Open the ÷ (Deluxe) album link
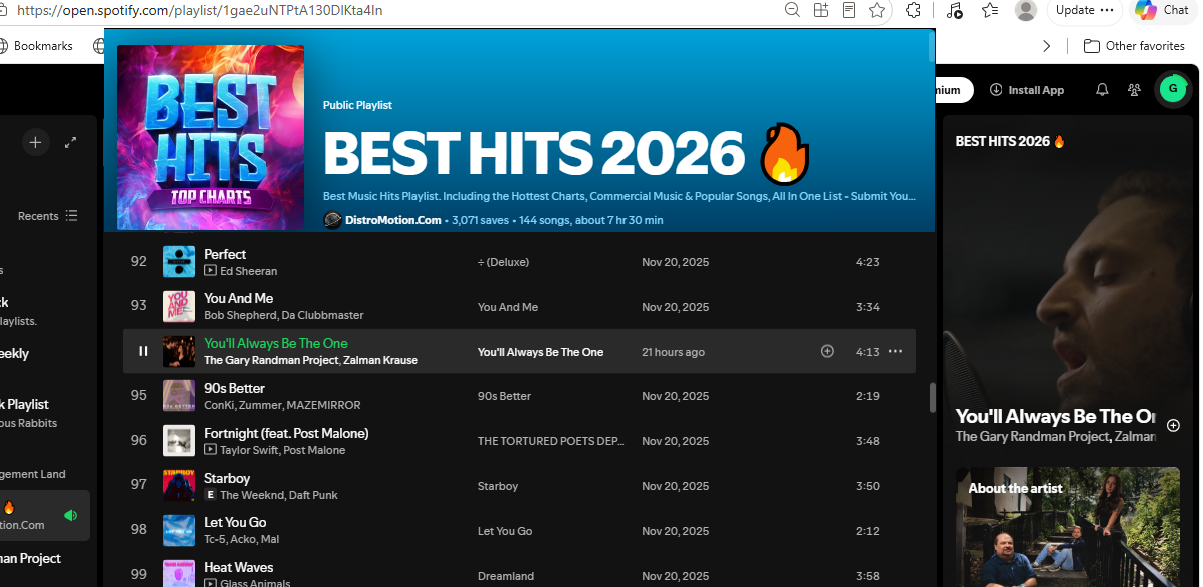1203x587 pixels. tap(503, 262)
